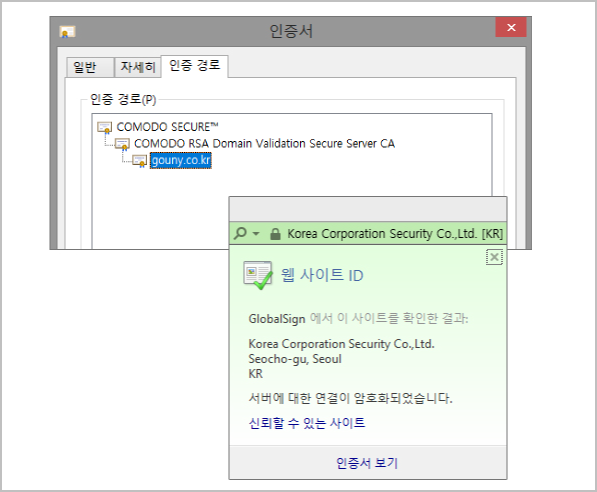Image resolution: width=597 pixels, height=492 pixels.
Task: Select COMODO RSA Domain Validation Secure Server CA
Action: tap(264, 144)
